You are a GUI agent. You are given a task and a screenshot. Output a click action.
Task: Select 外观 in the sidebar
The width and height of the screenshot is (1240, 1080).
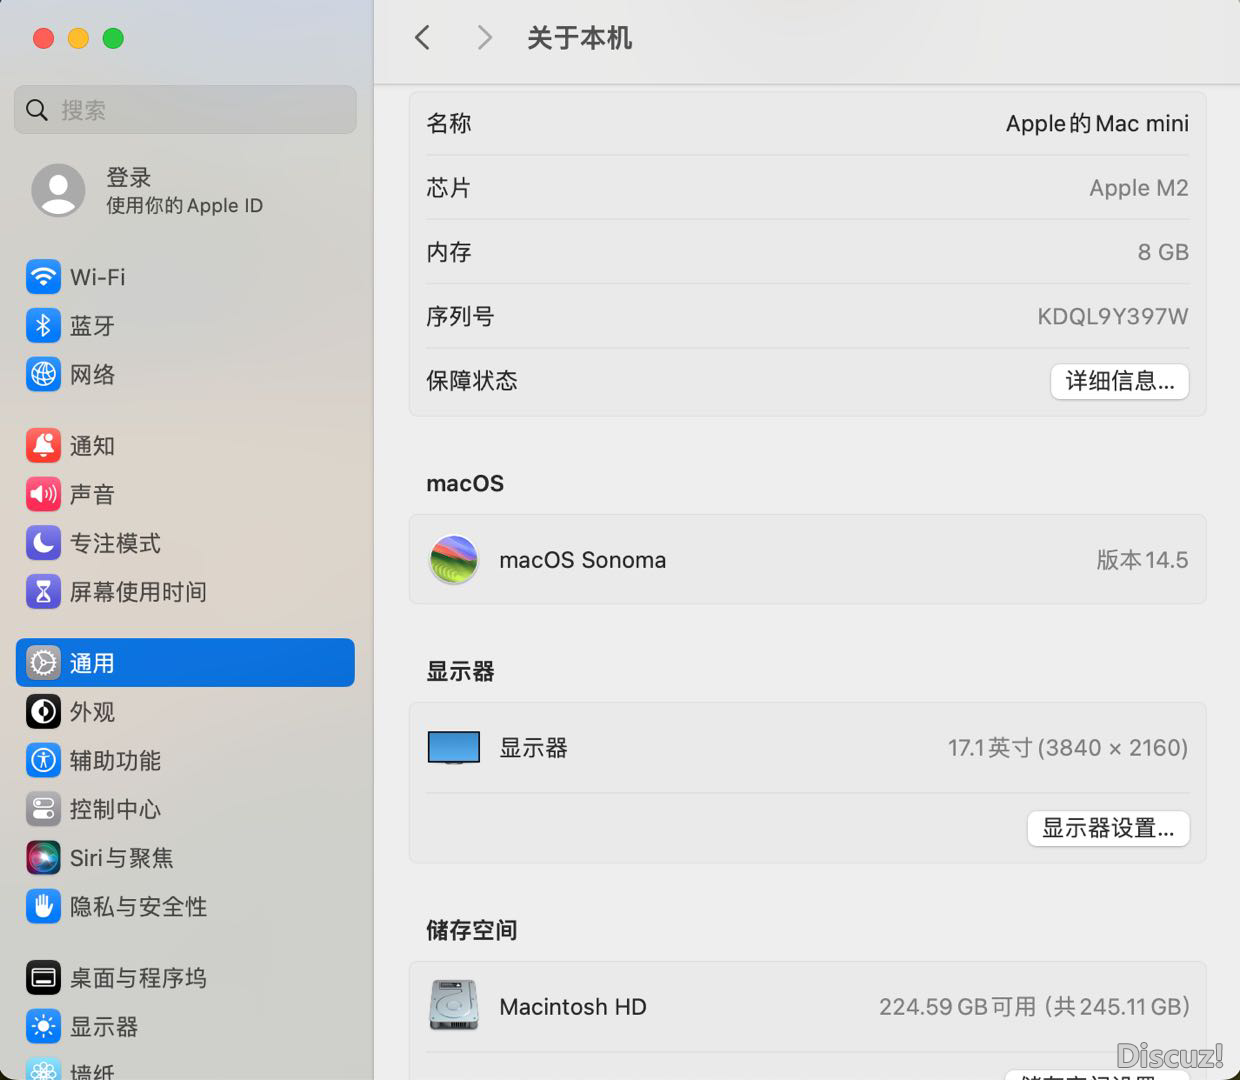click(x=185, y=712)
